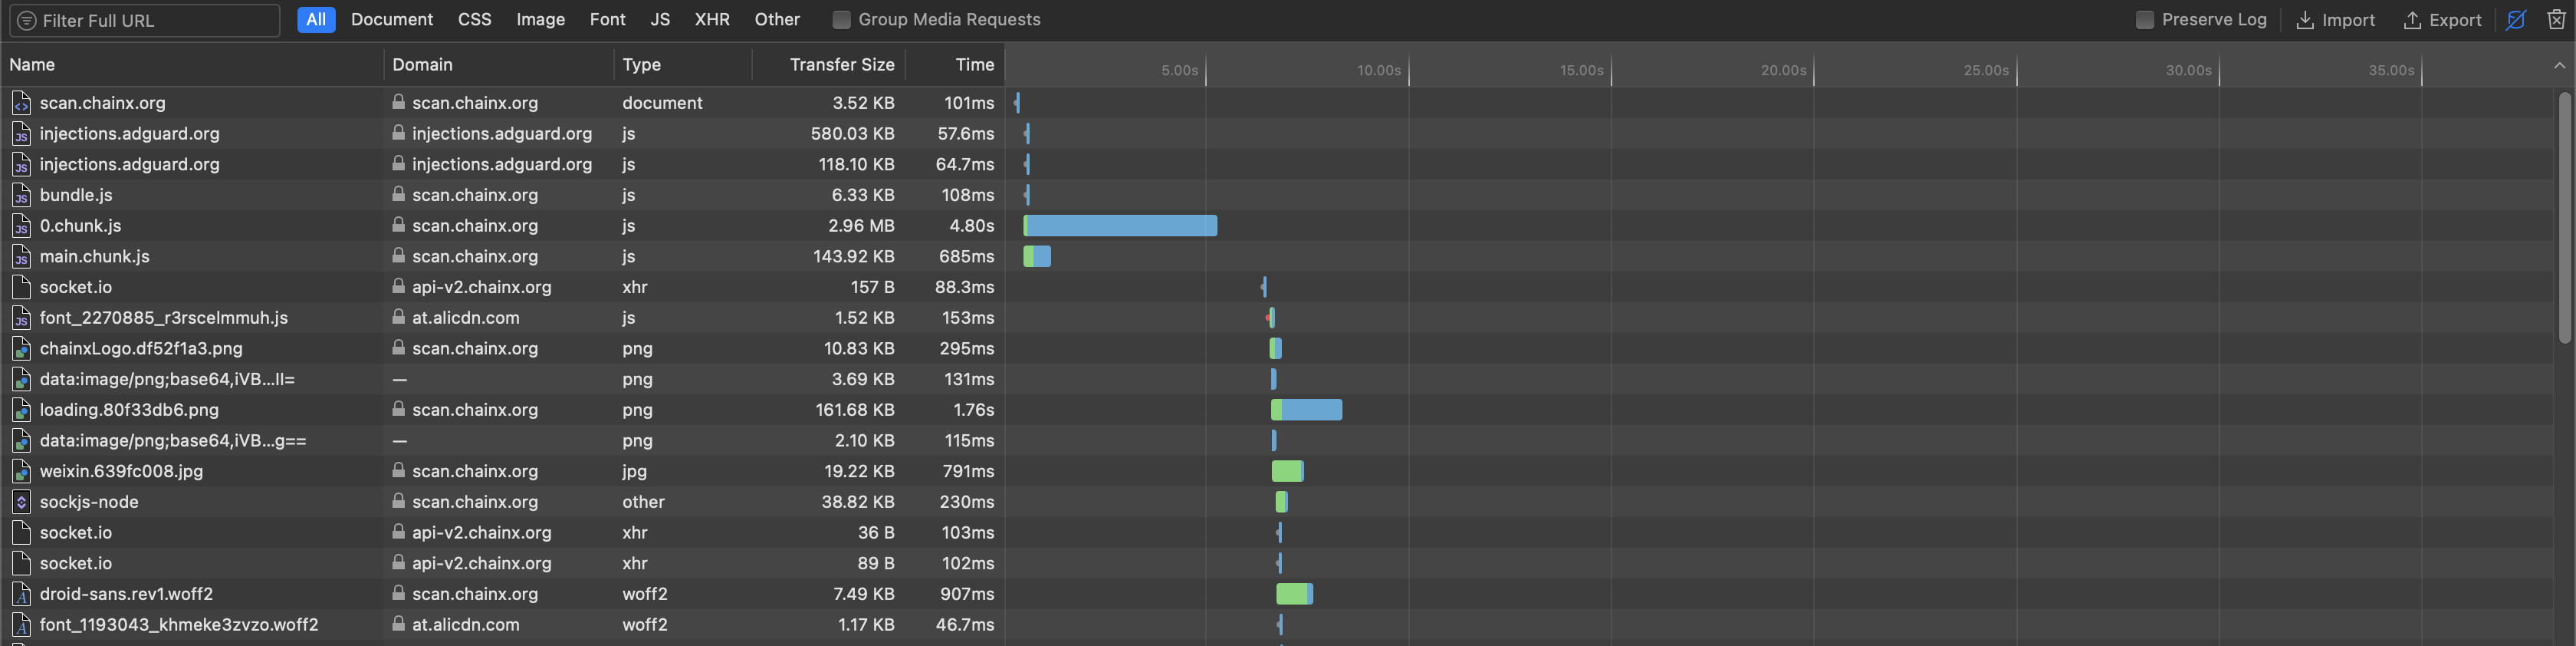Filter requests by XHR type
The image size is (2576, 646).
[x=712, y=20]
